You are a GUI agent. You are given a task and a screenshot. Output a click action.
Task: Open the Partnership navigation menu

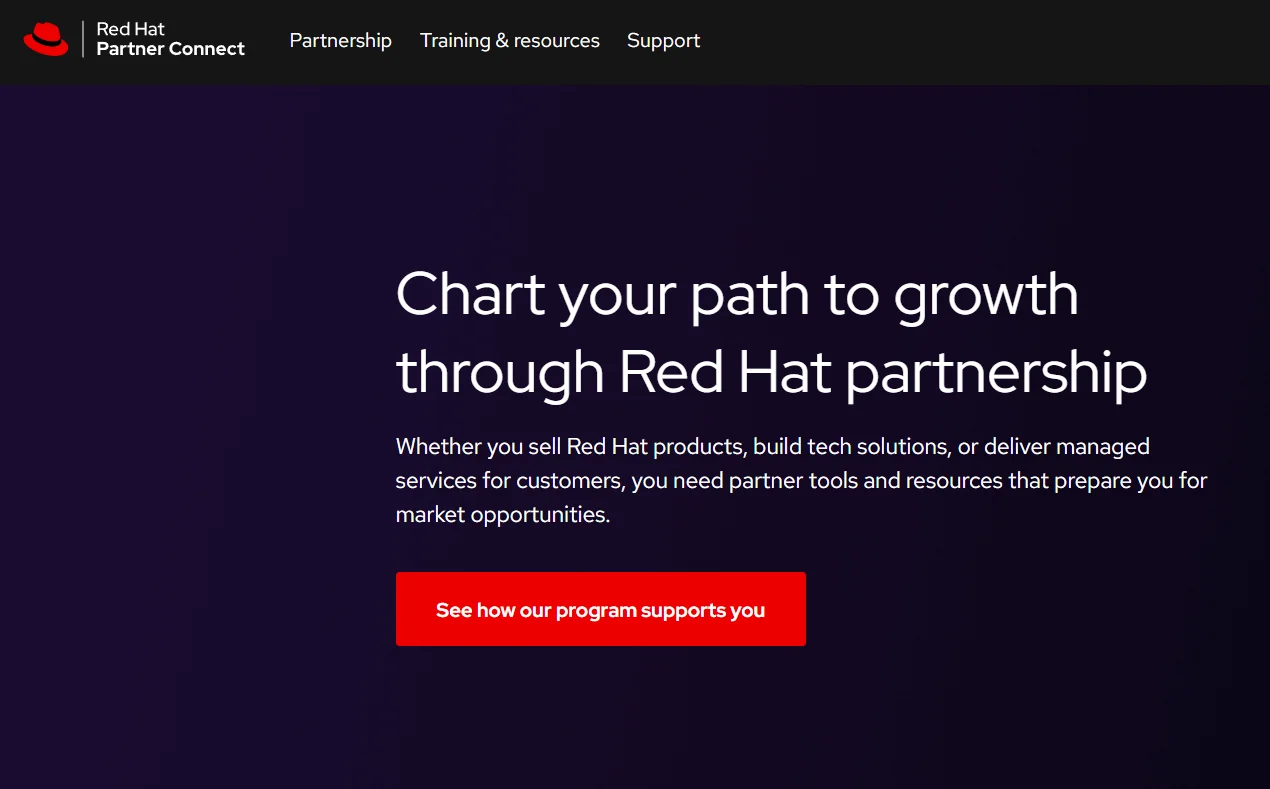340,41
